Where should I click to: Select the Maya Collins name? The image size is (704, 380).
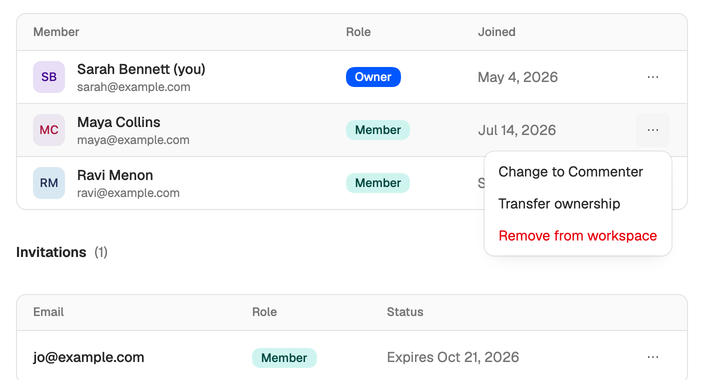[x=119, y=122]
